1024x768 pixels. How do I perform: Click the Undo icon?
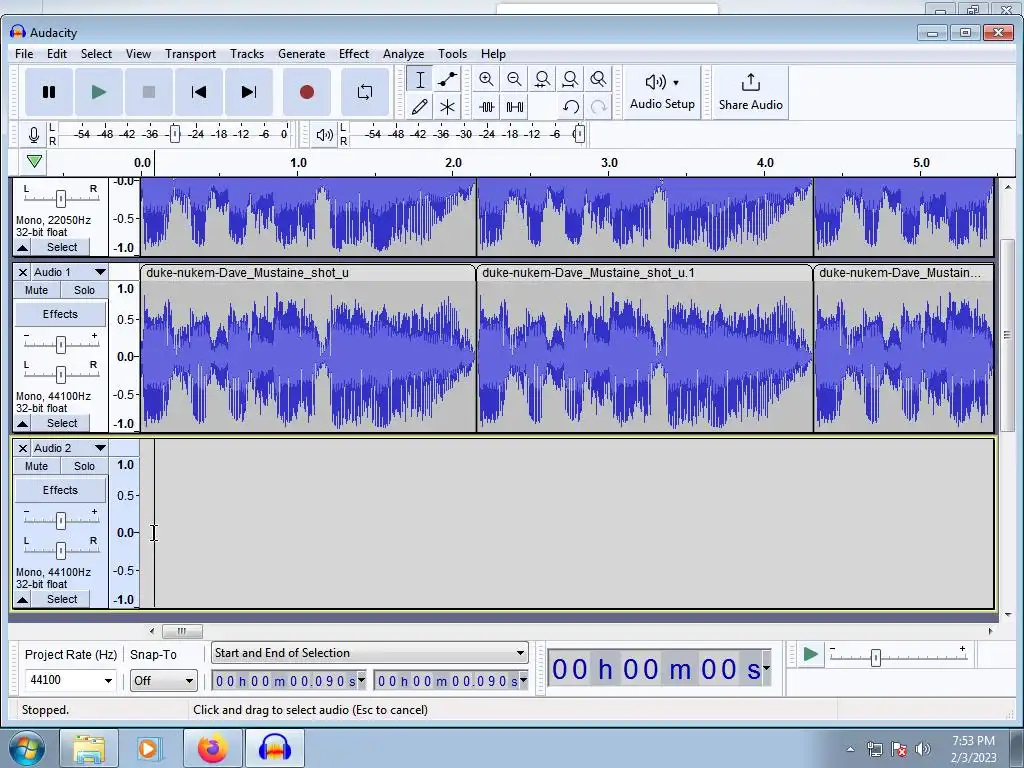click(x=571, y=106)
